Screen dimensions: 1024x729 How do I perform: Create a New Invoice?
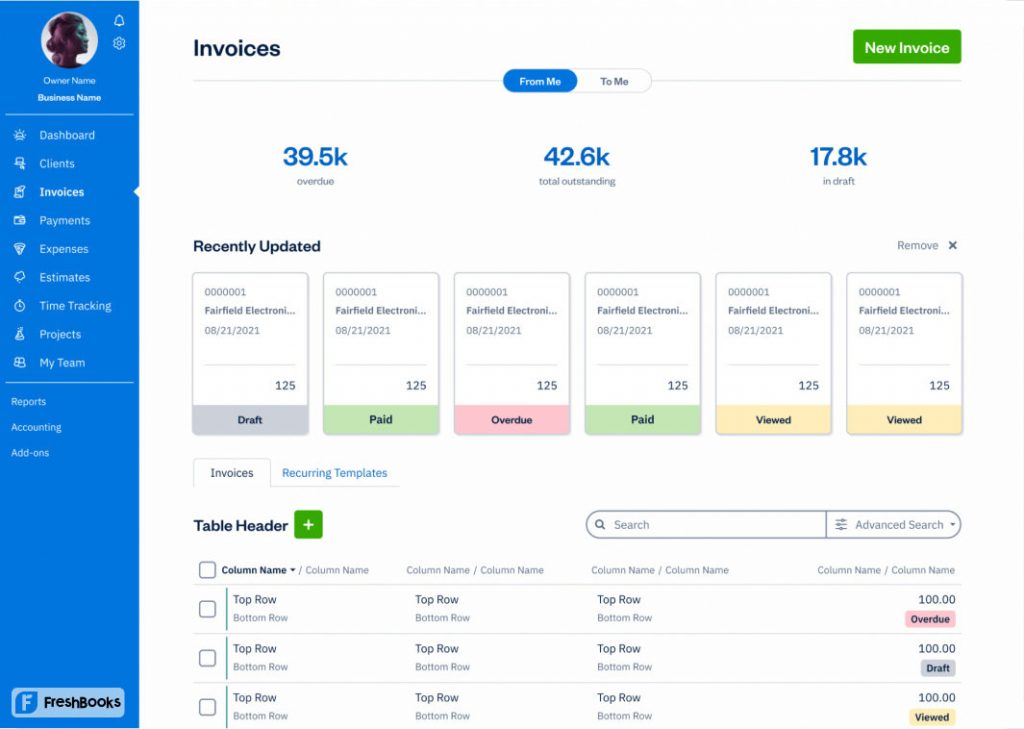click(x=906, y=46)
